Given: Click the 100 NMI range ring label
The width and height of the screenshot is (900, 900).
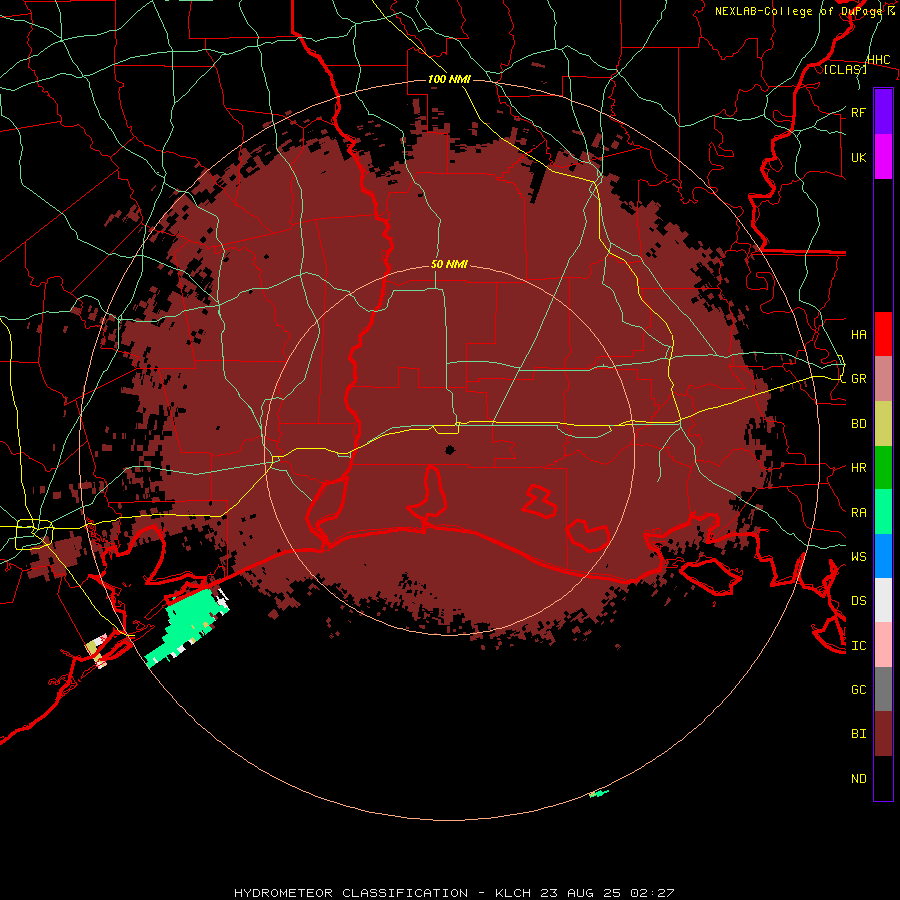Looking at the screenshot, I should (x=449, y=79).
